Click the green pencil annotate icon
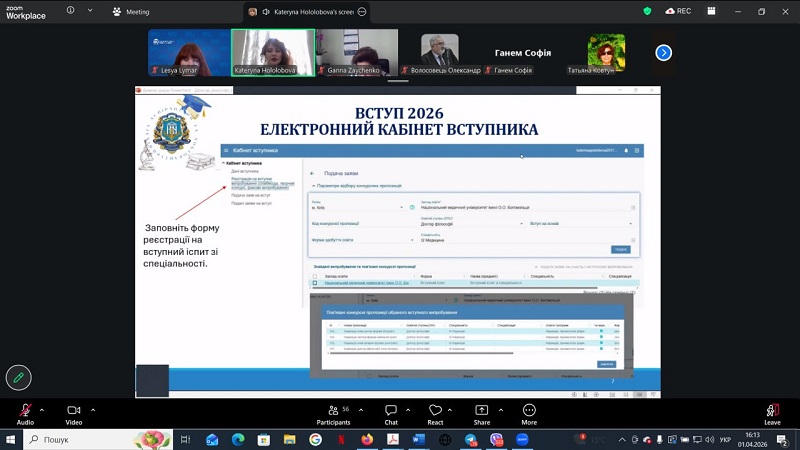This screenshot has height=450, width=800. [17, 377]
